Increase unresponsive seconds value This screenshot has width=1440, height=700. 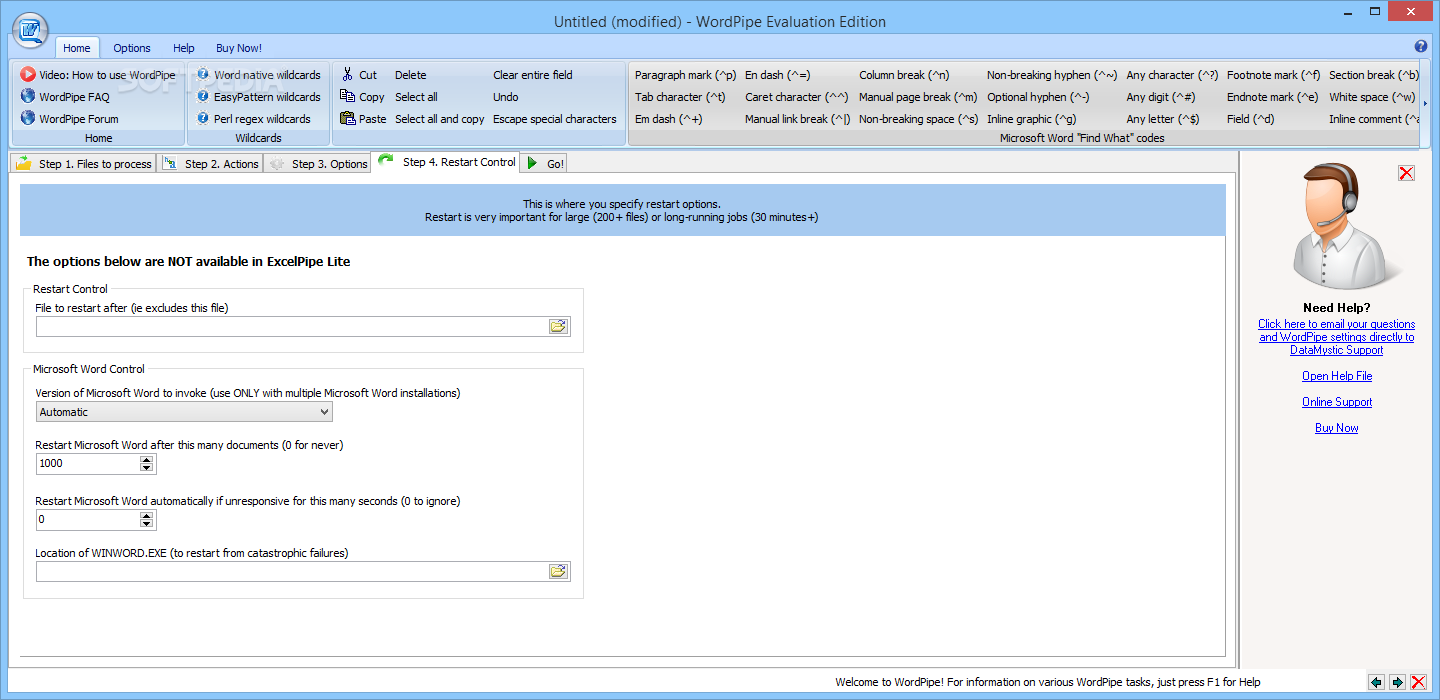[147, 515]
